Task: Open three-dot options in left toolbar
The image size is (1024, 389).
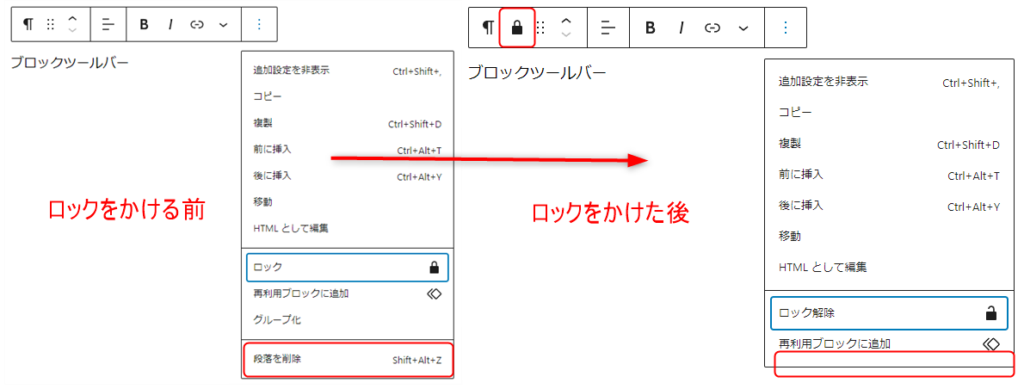Action: 259,24
